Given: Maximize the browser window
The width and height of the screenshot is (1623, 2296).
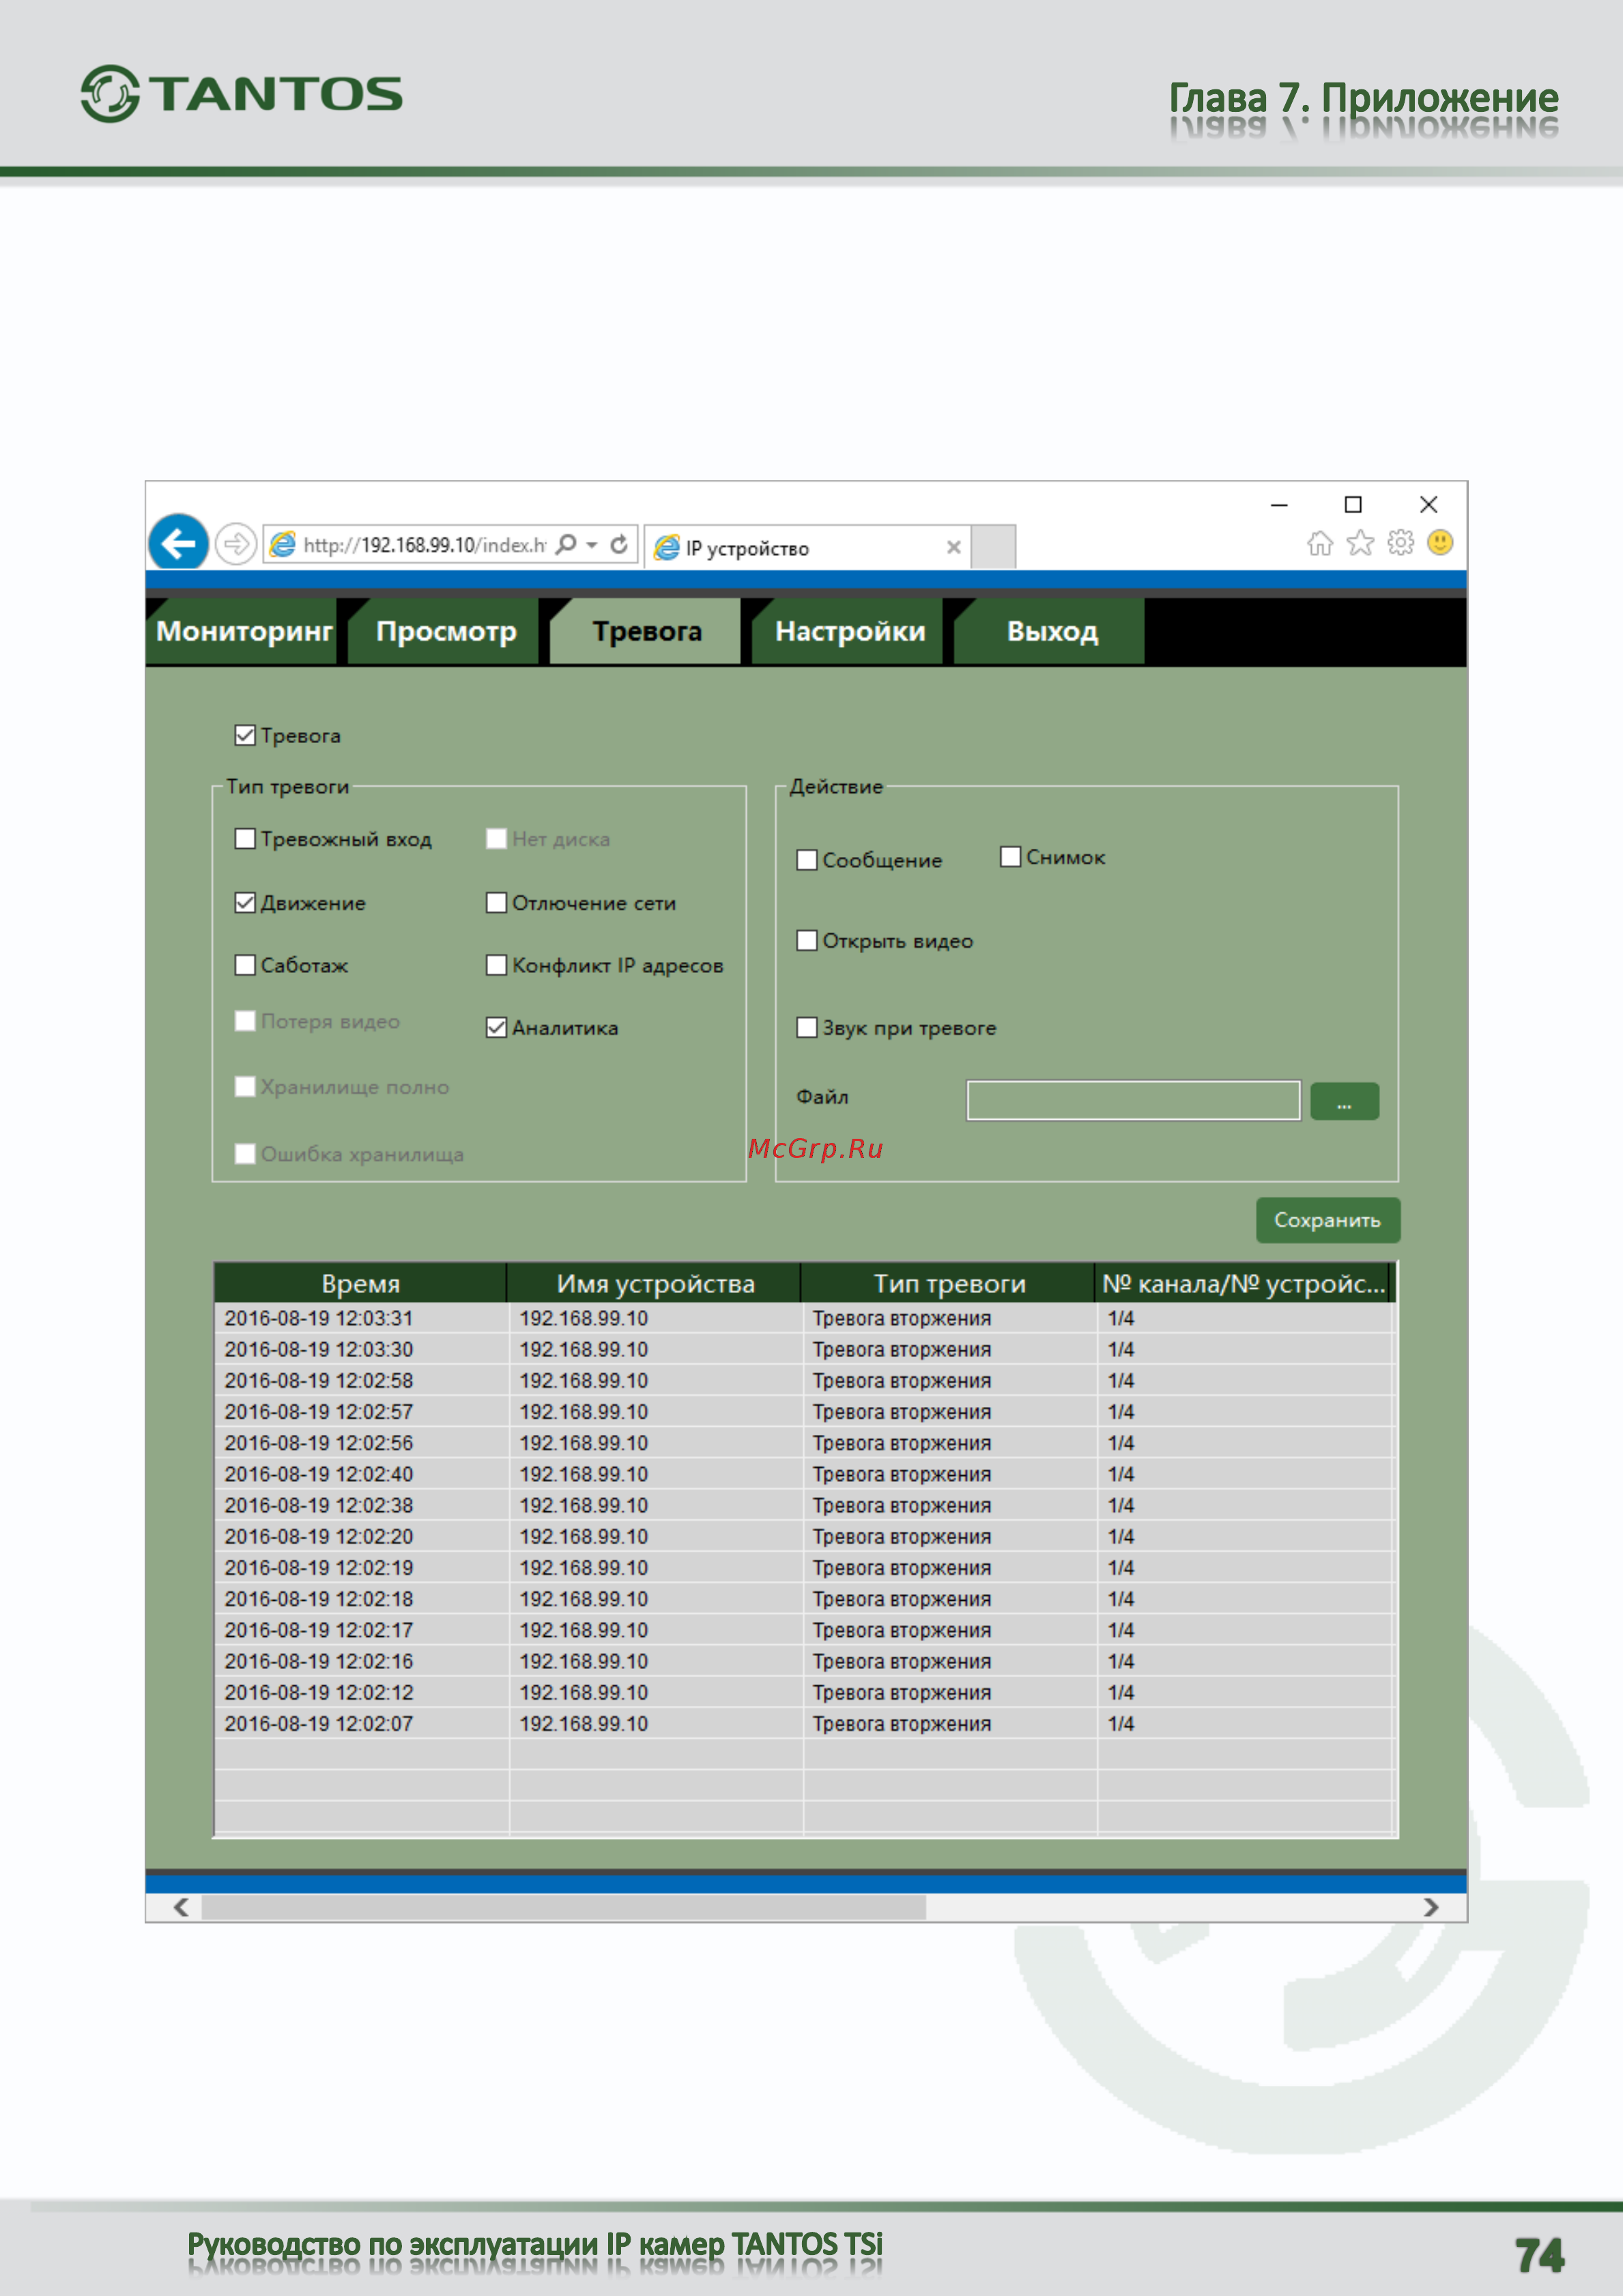Looking at the screenshot, I should [1353, 504].
